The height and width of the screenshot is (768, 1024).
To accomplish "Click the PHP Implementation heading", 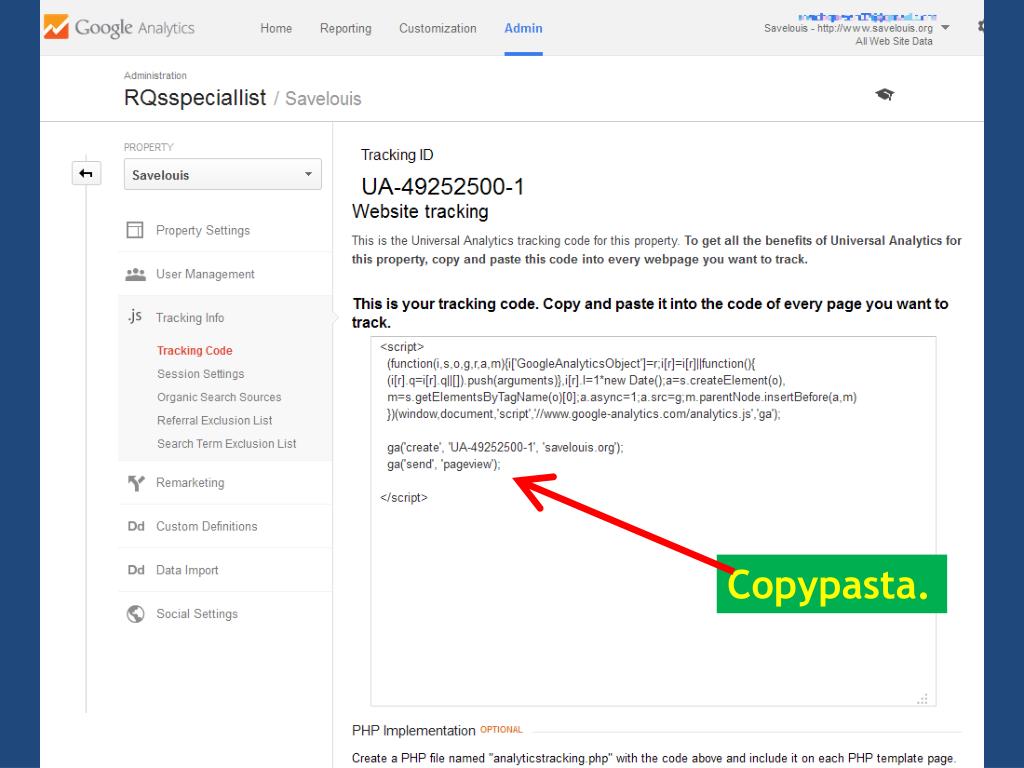I will tap(413, 731).
